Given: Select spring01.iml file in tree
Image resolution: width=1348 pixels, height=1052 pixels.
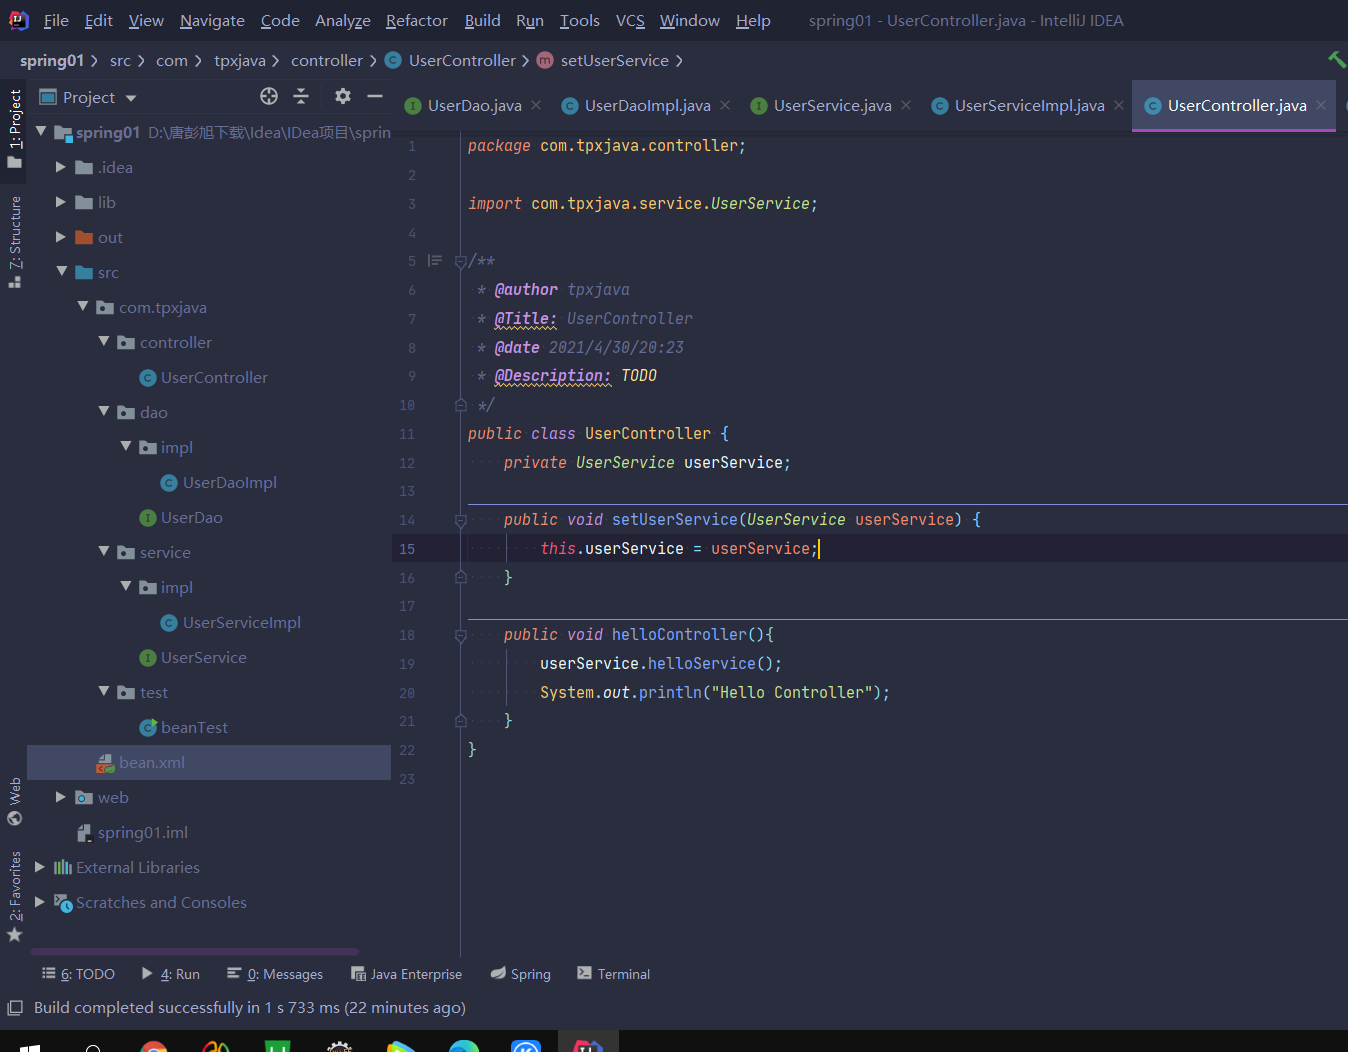Looking at the screenshot, I should coord(133,832).
